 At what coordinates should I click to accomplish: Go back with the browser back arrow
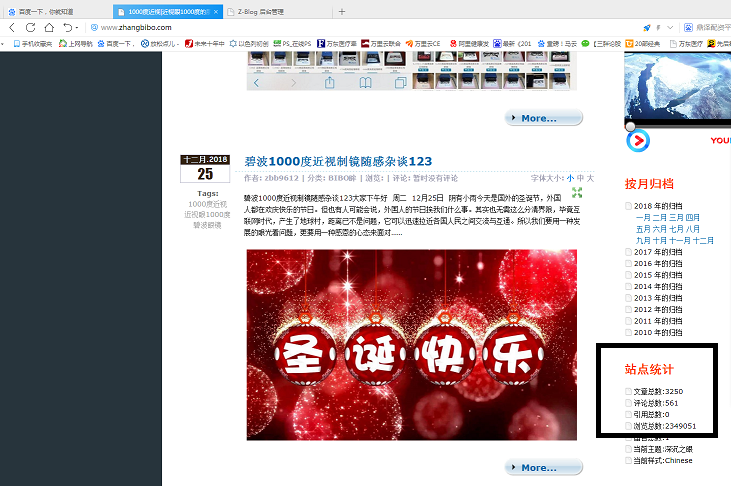12,28
